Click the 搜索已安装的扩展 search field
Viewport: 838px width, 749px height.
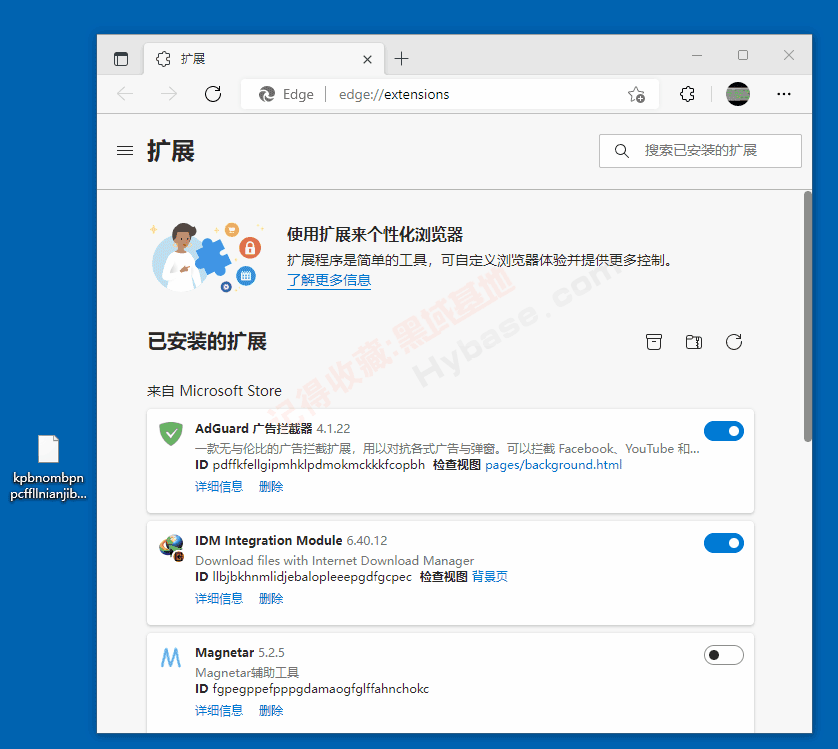pos(700,151)
